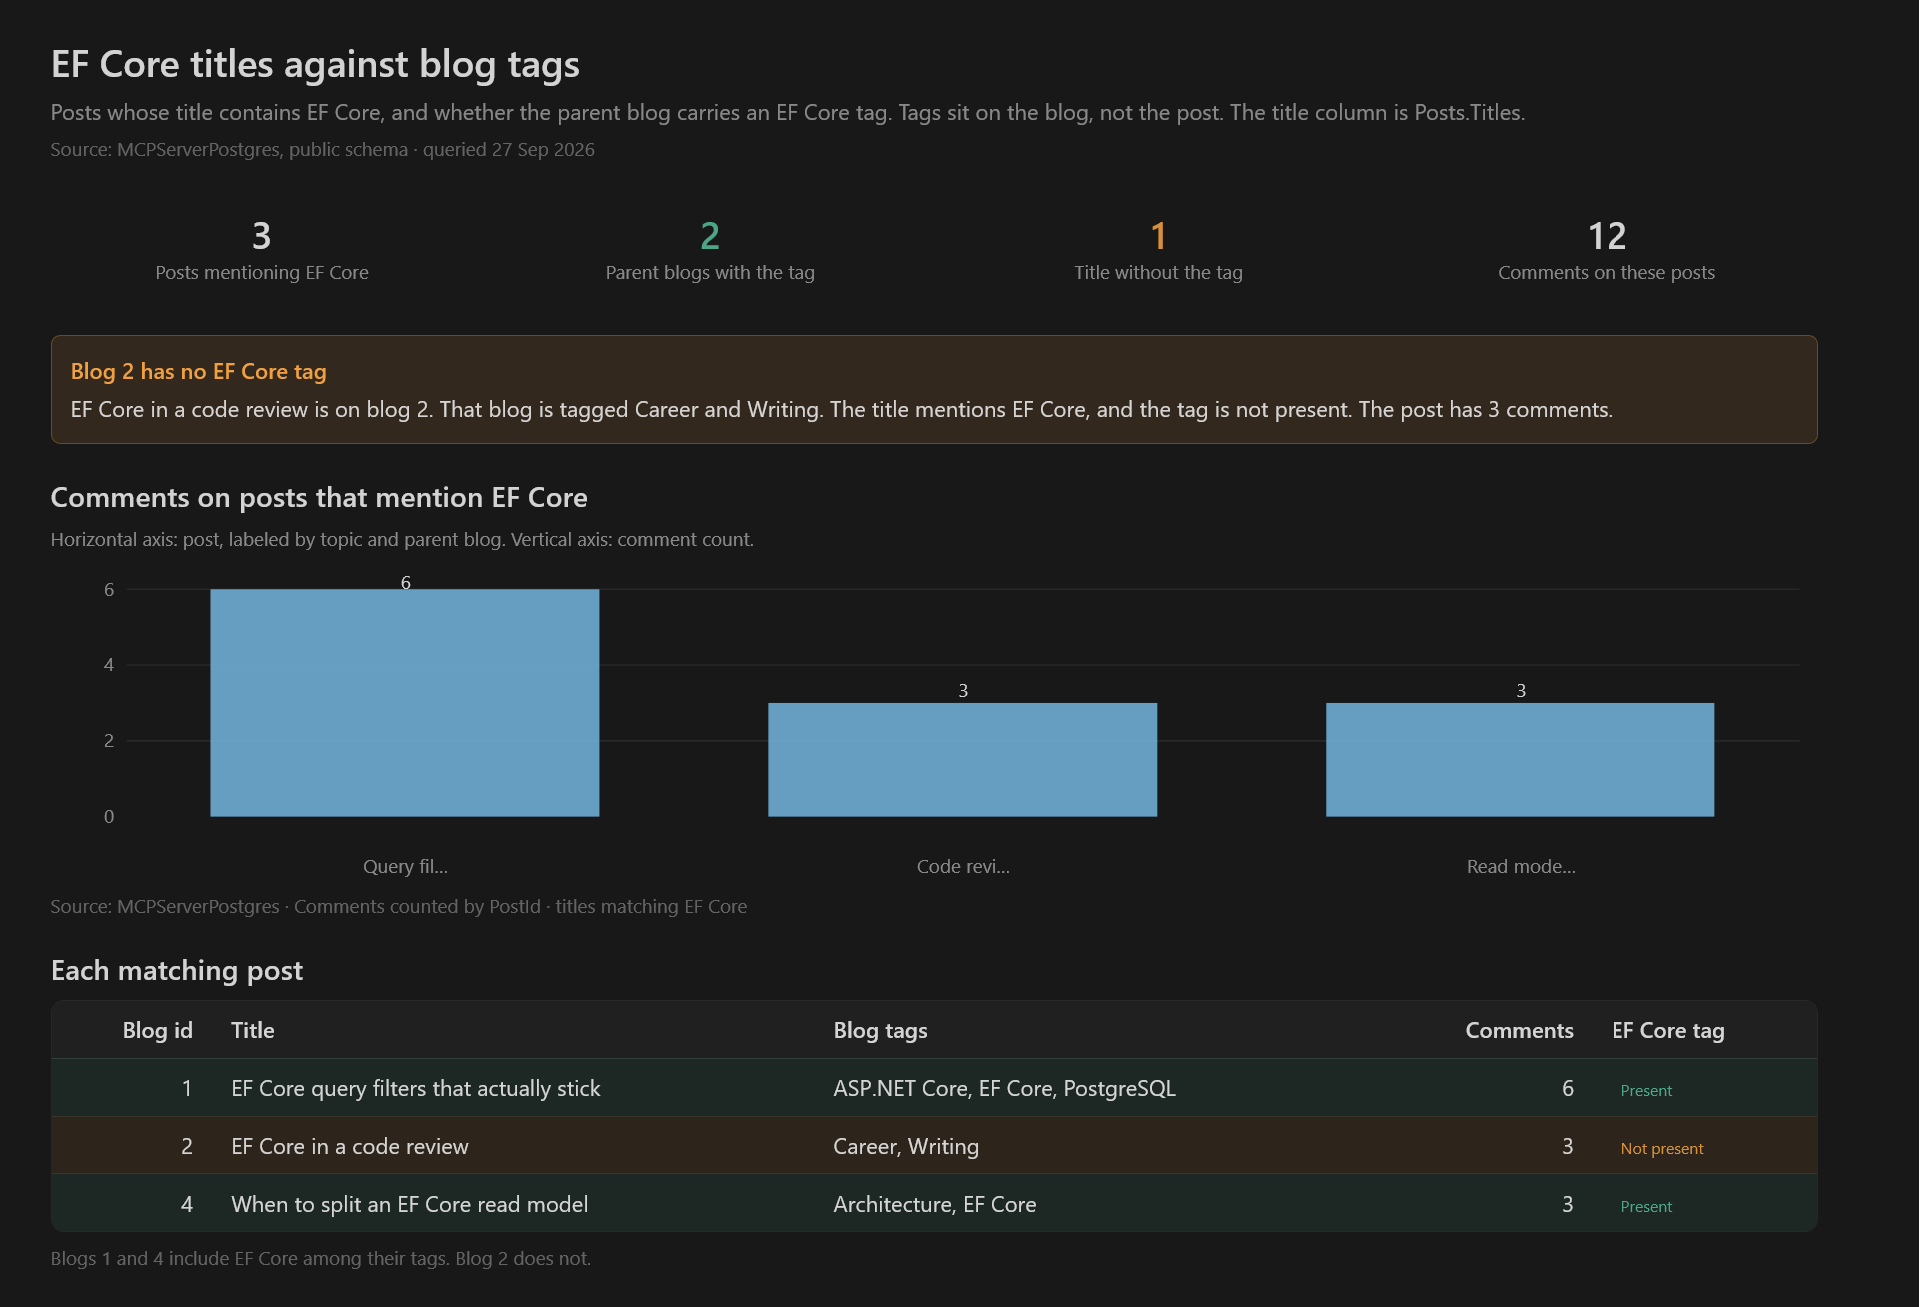Click the 'Present' status in blog 1 row
Screen dimensions: 1920x1307
click(x=1646, y=1090)
